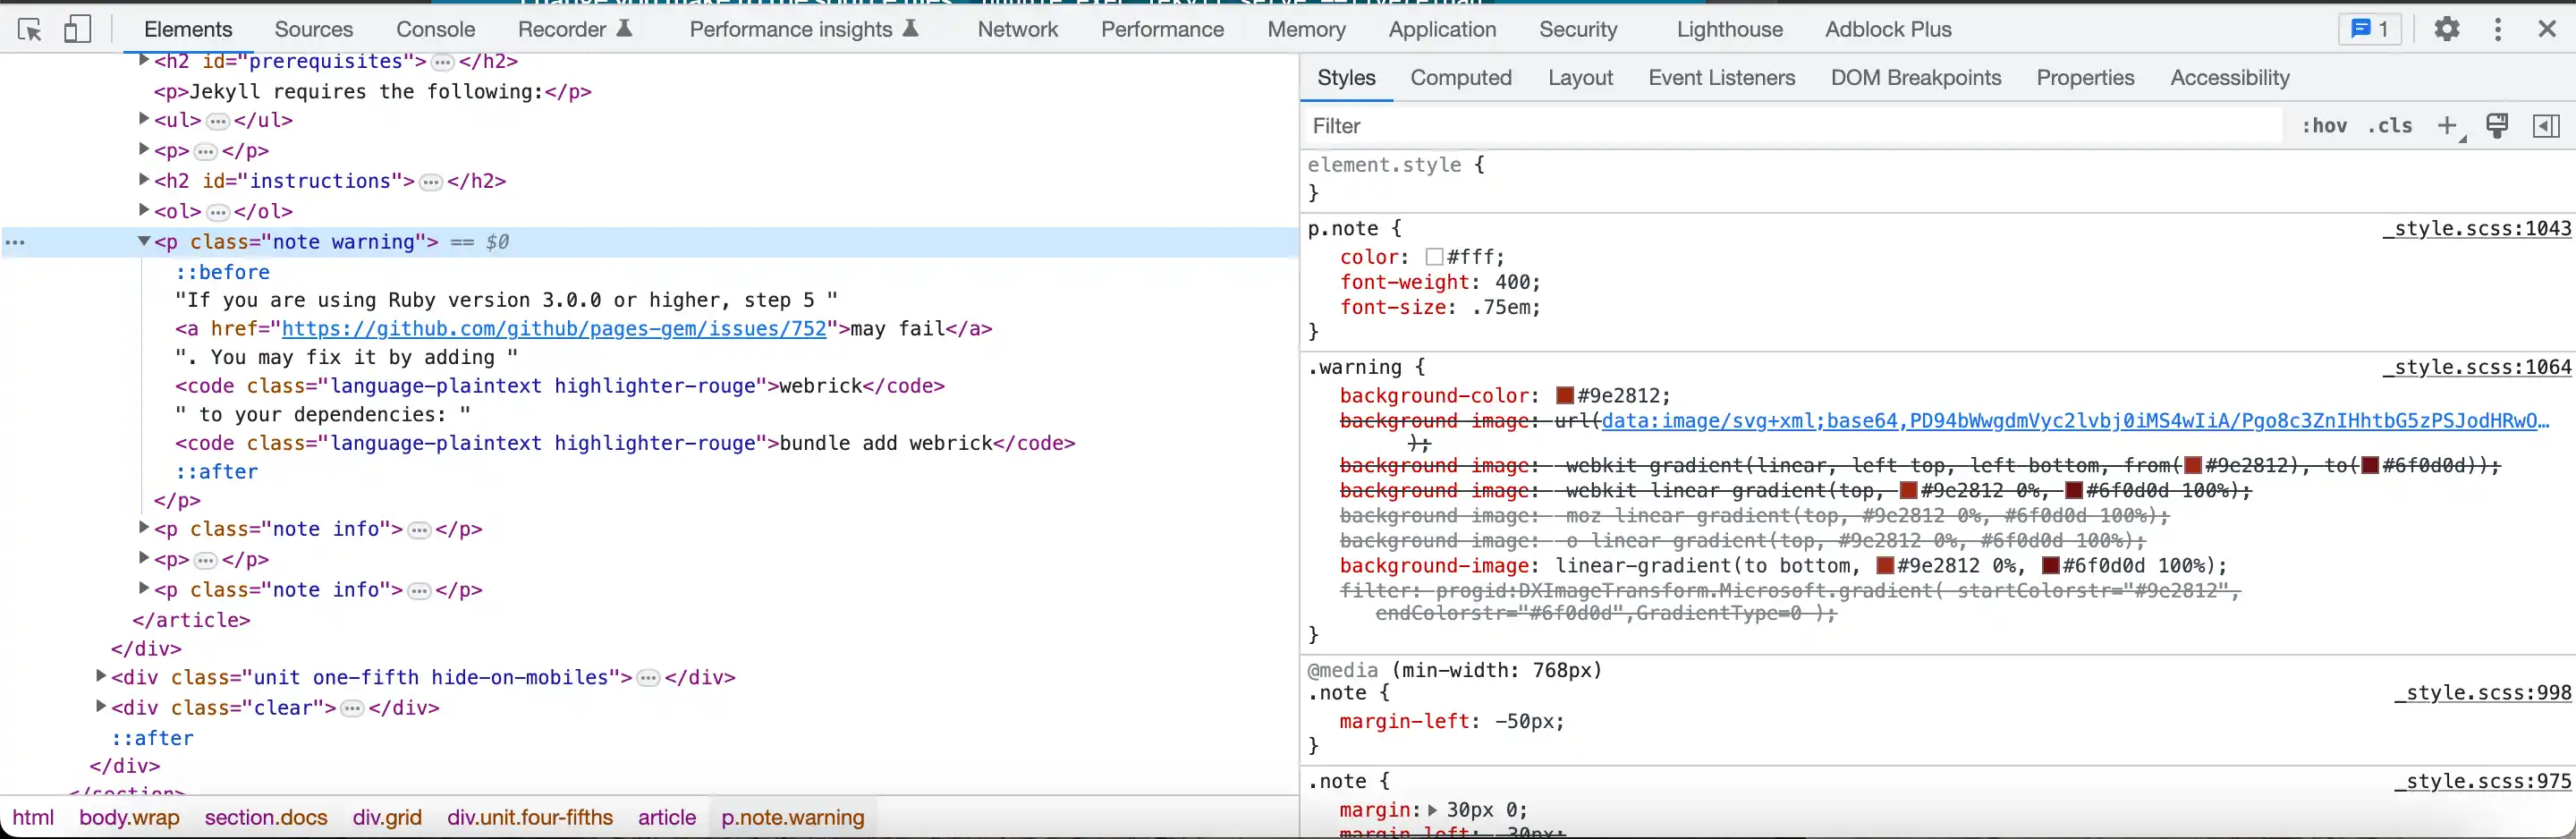Click the background-color #9e2812 swatch
The image size is (2576, 839).
[x=1565, y=396]
